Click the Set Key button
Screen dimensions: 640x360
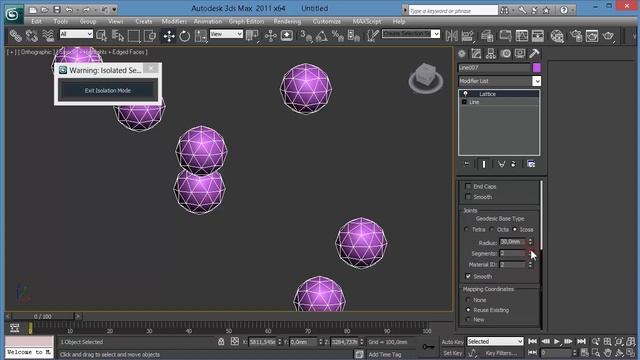tap(452, 353)
